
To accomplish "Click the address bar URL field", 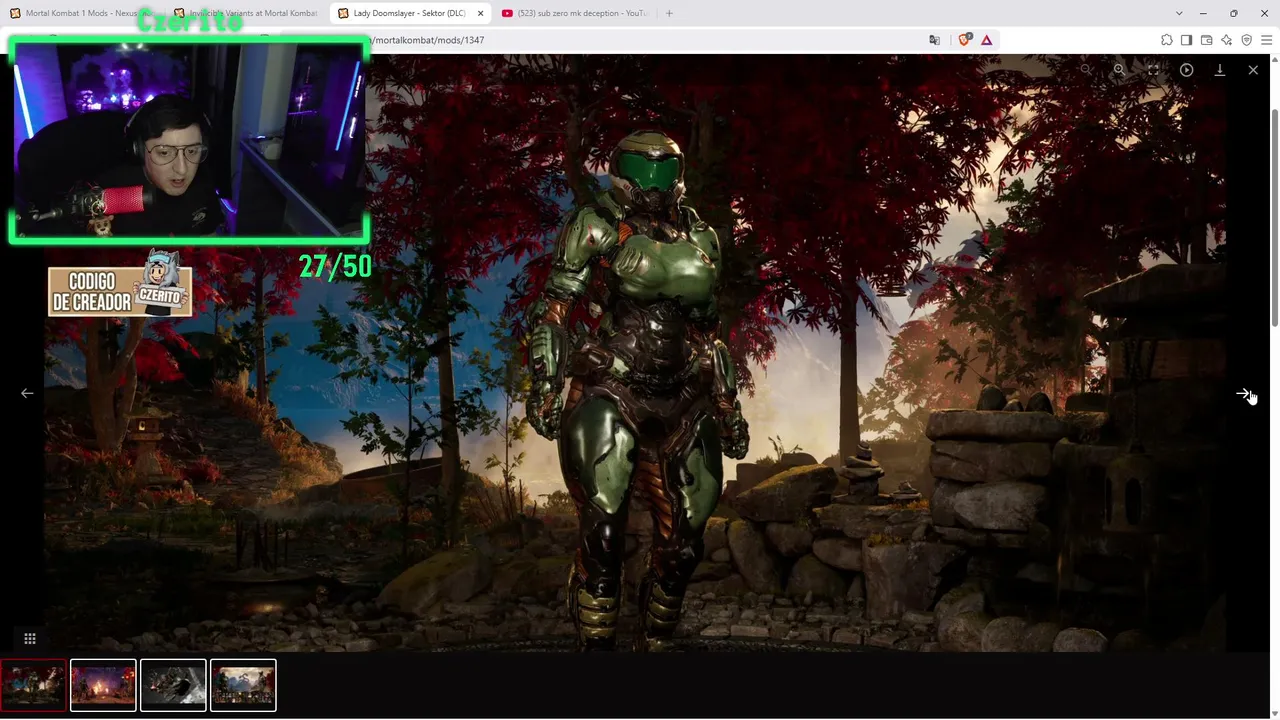I will 640,40.
